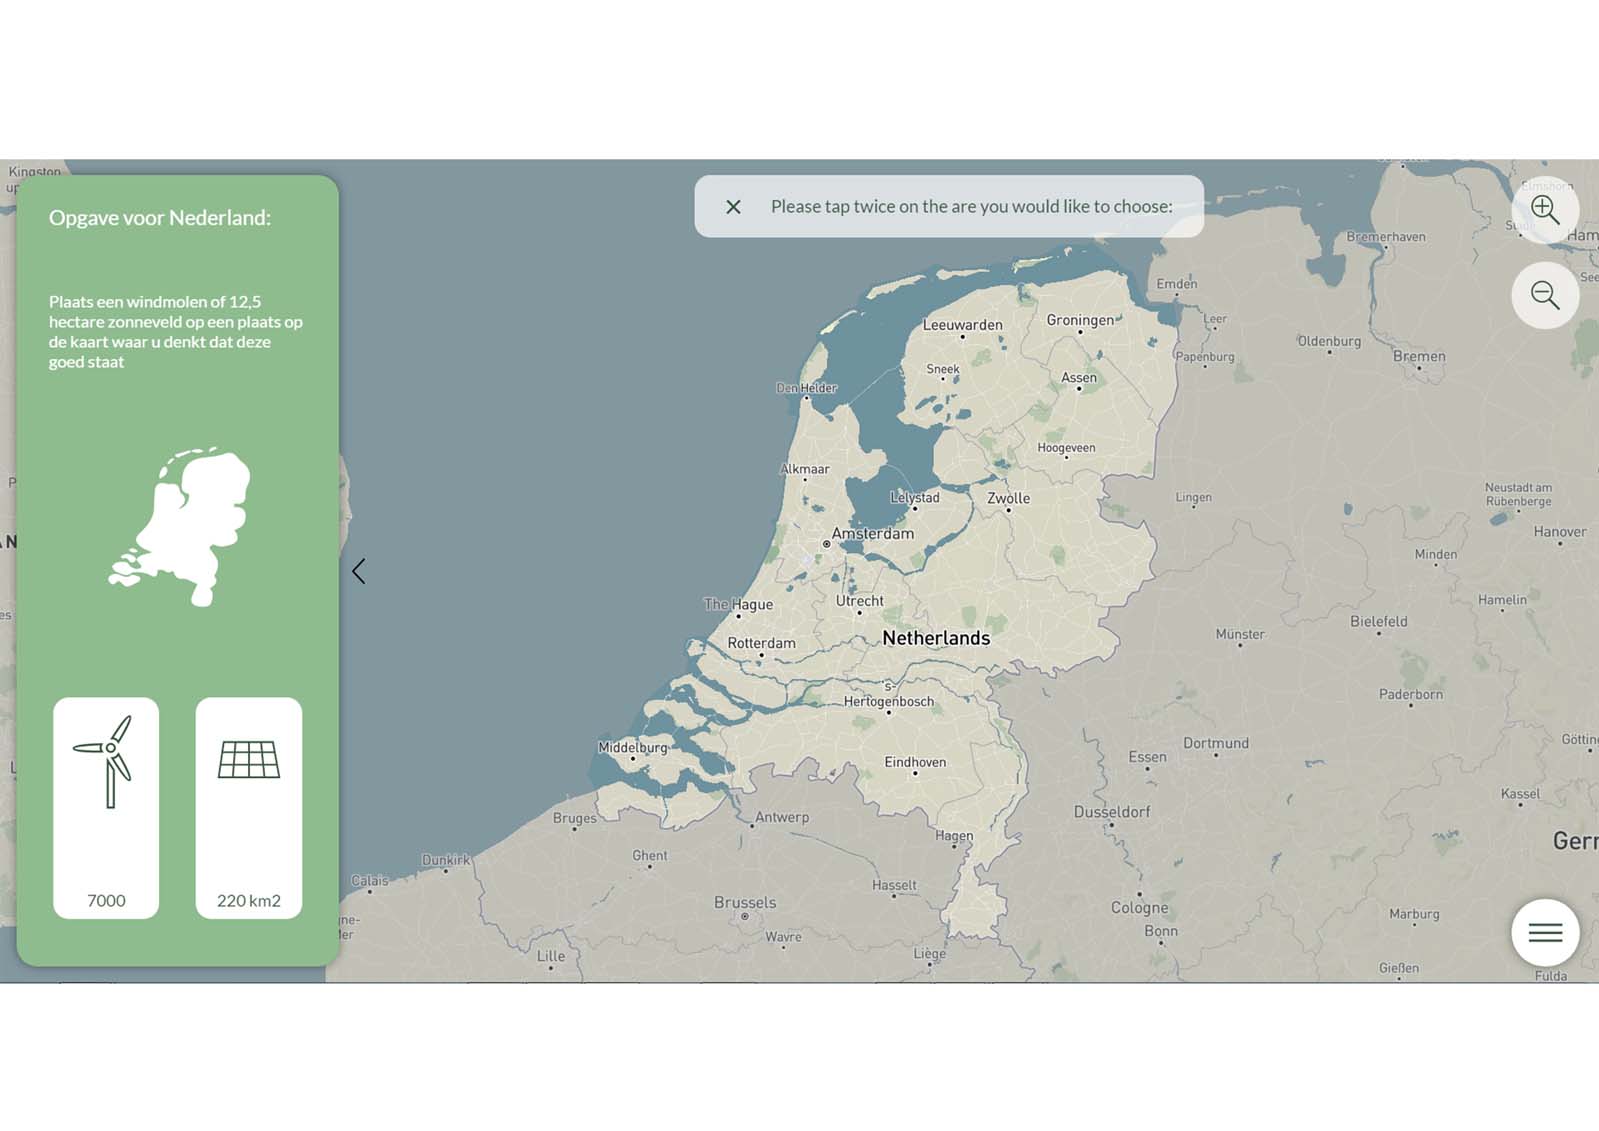Screen dimensions: 1599x1131
Task: Zoom out the map with the minus magnifier
Action: pos(1545,295)
